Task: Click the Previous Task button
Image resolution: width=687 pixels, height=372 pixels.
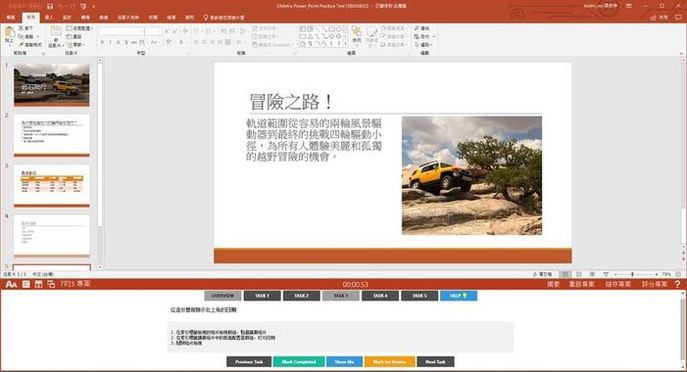Action: click(249, 361)
